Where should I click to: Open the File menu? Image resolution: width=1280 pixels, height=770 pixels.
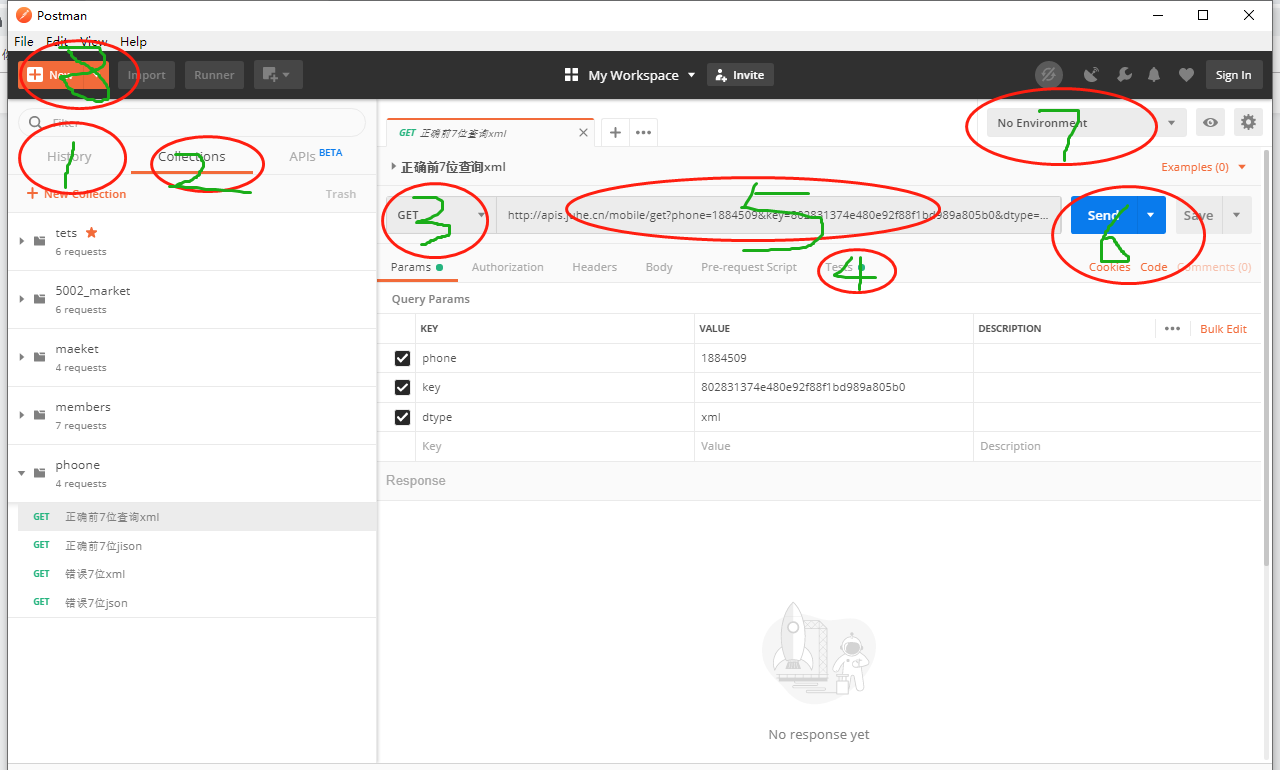pyautogui.click(x=24, y=42)
